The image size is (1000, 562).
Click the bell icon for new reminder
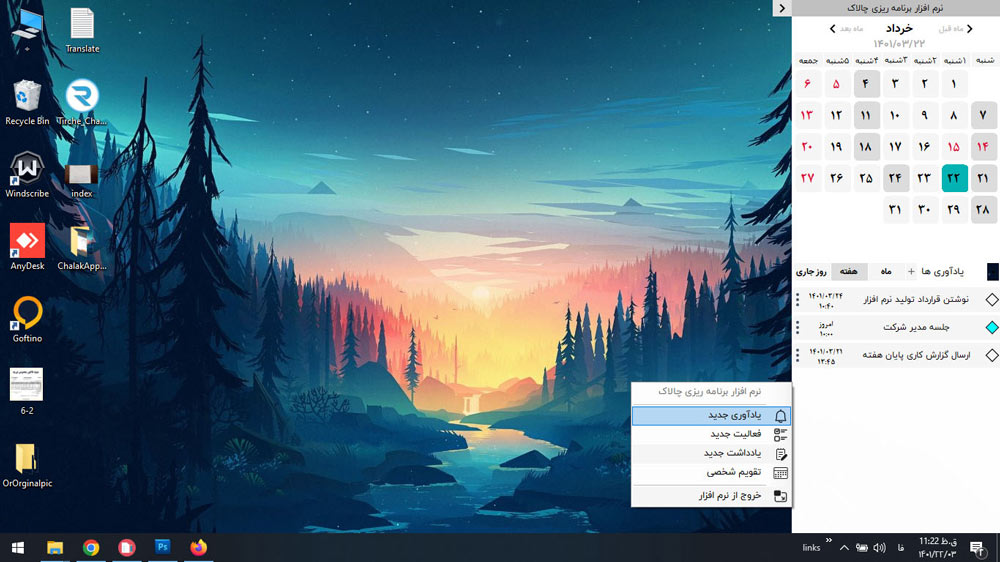[x=781, y=416]
